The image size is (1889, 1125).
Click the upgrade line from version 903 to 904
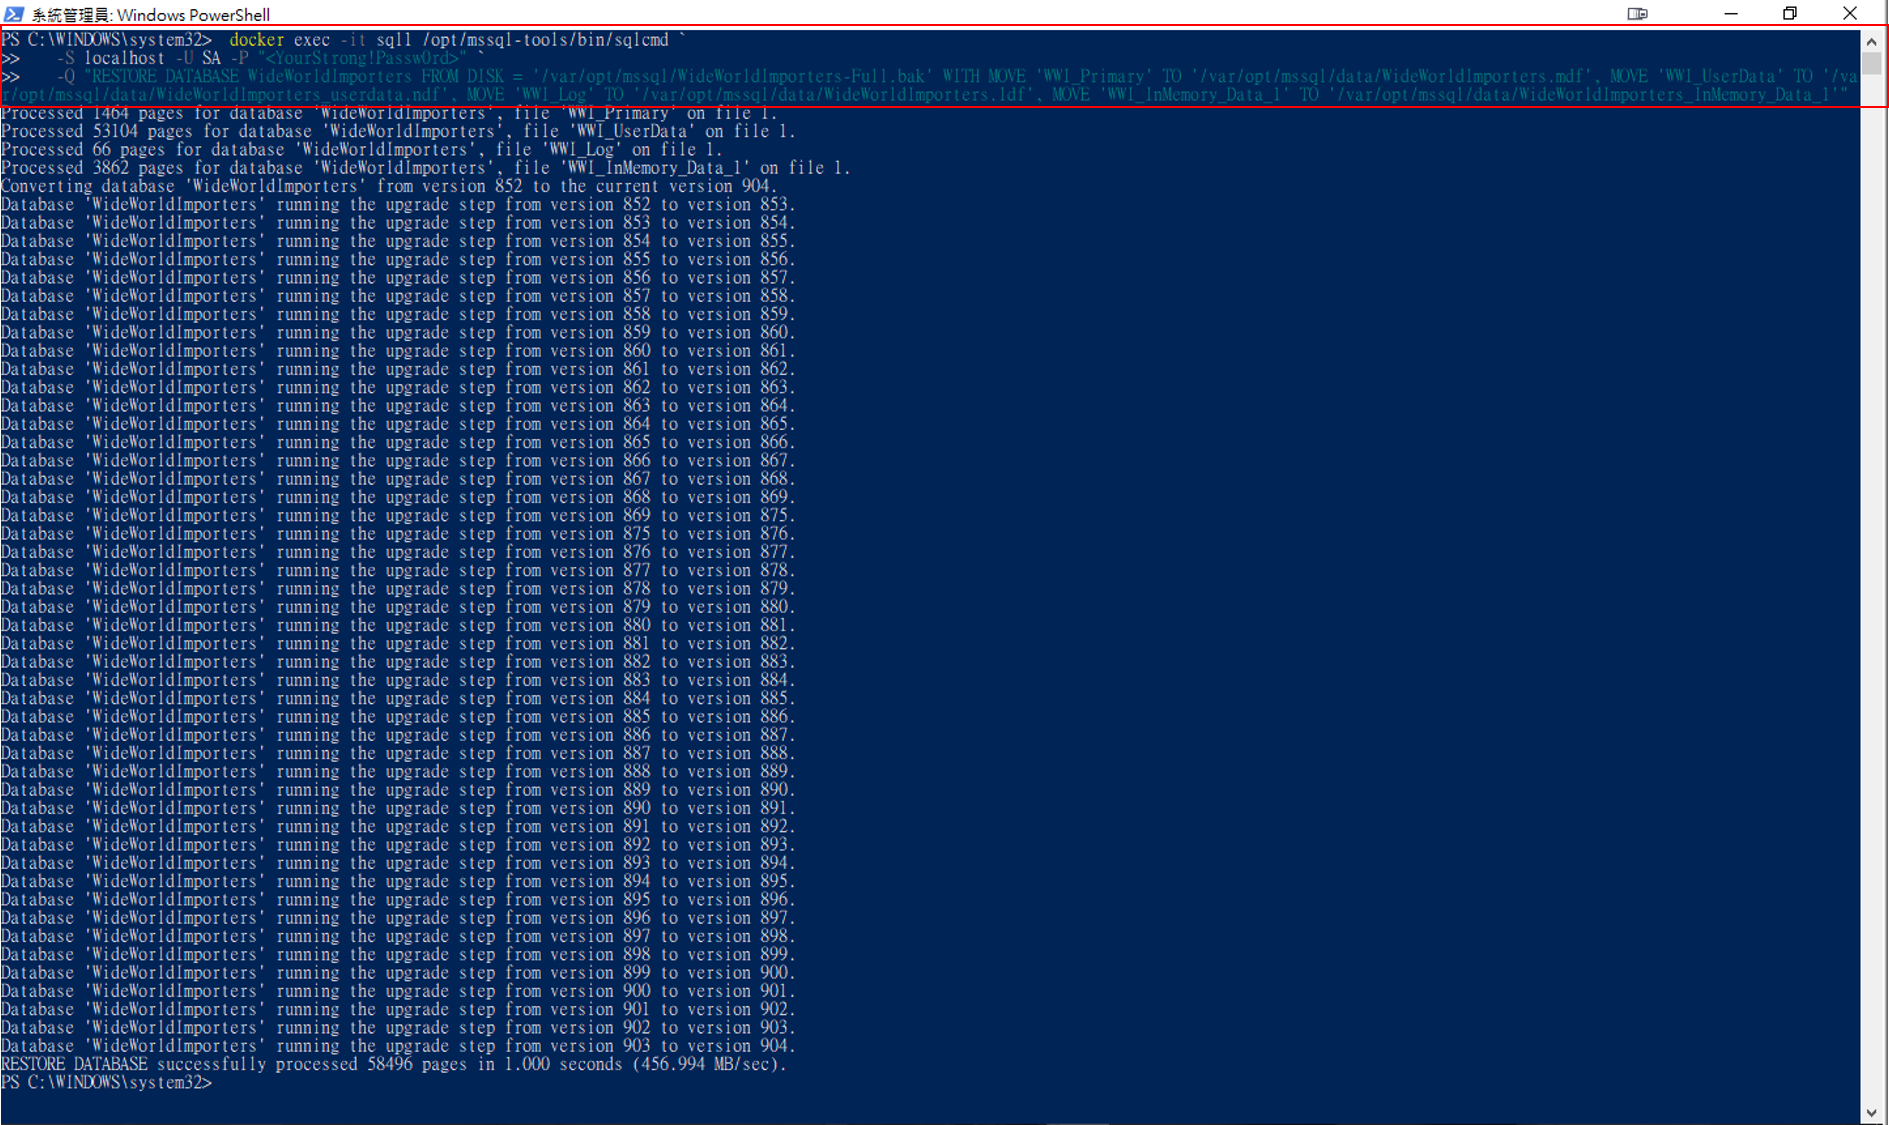click(x=398, y=1046)
